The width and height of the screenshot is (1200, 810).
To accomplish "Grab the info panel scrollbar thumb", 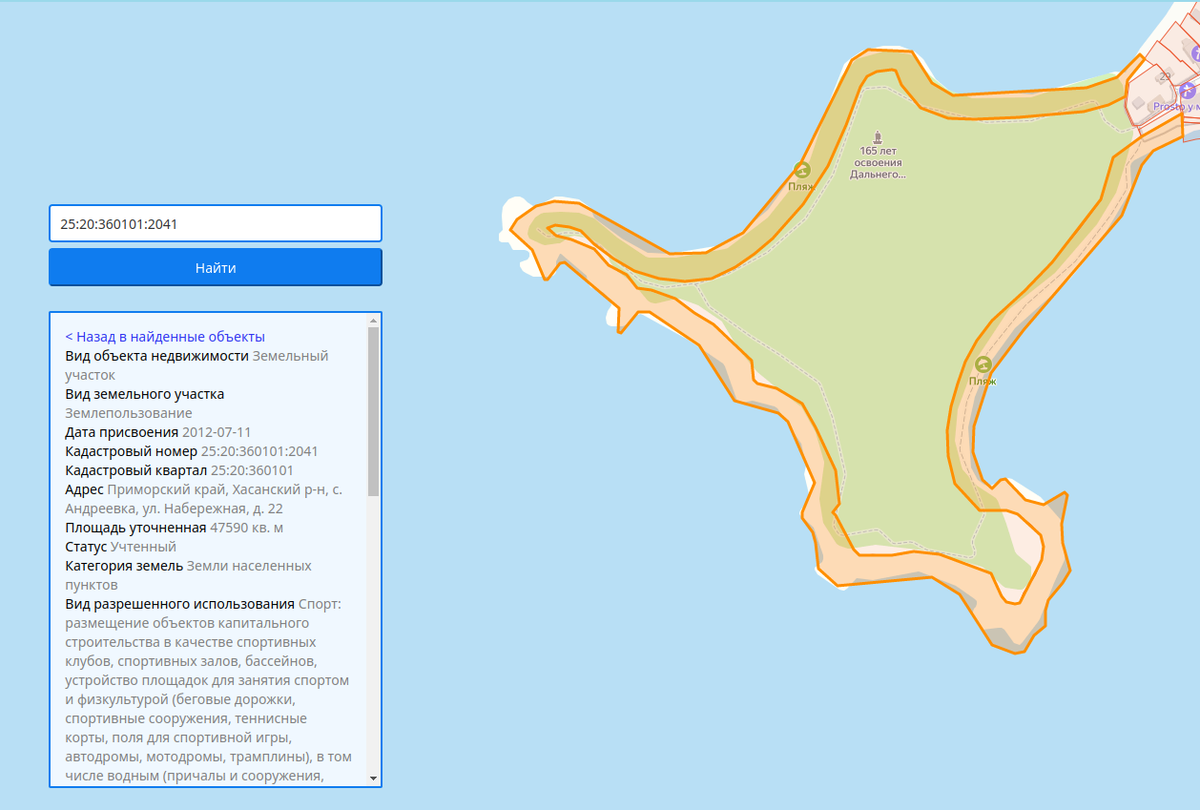I will point(374,410).
